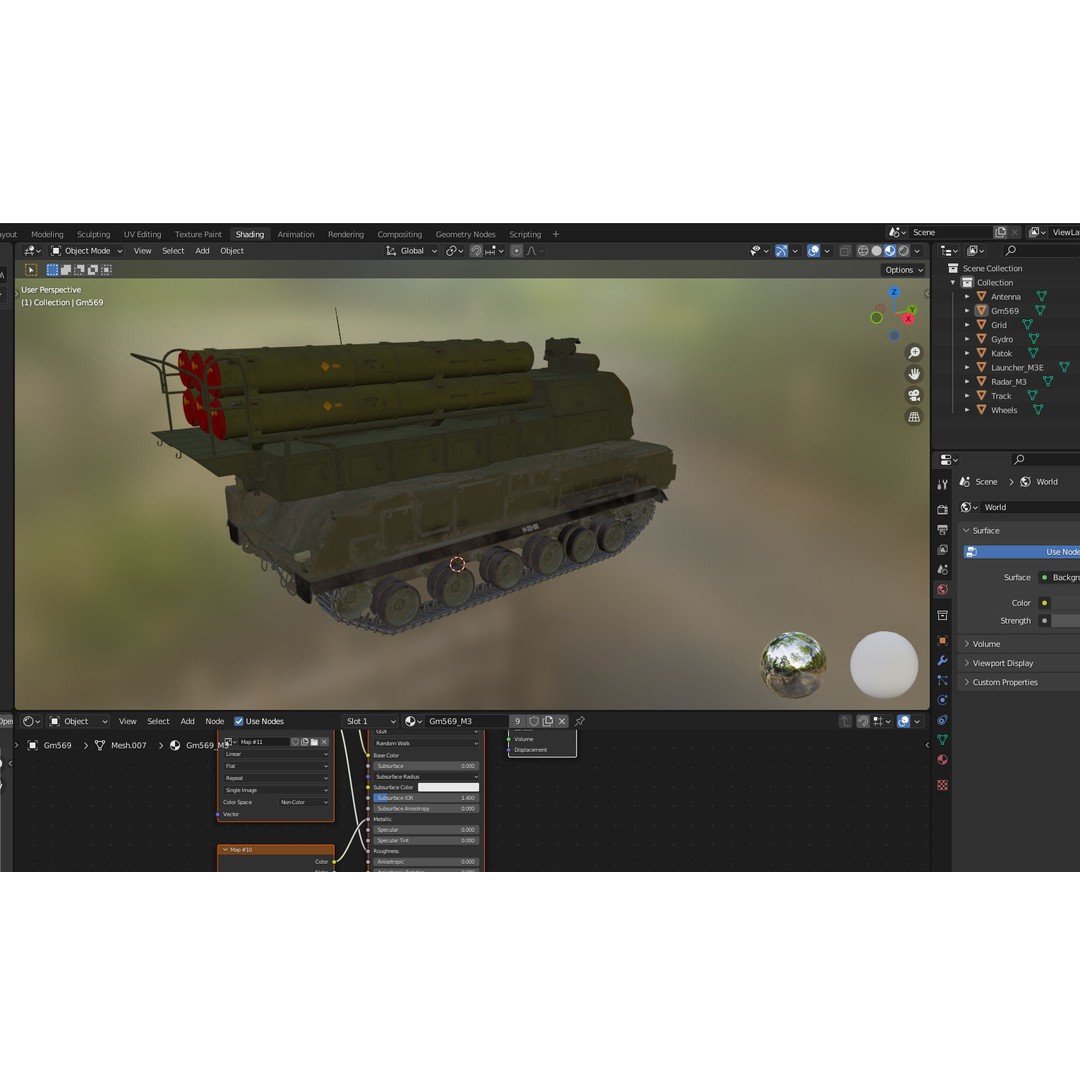Toggle snapping magnet in the viewport header
Image resolution: width=1080 pixels, height=1080 pixels.
tap(476, 251)
